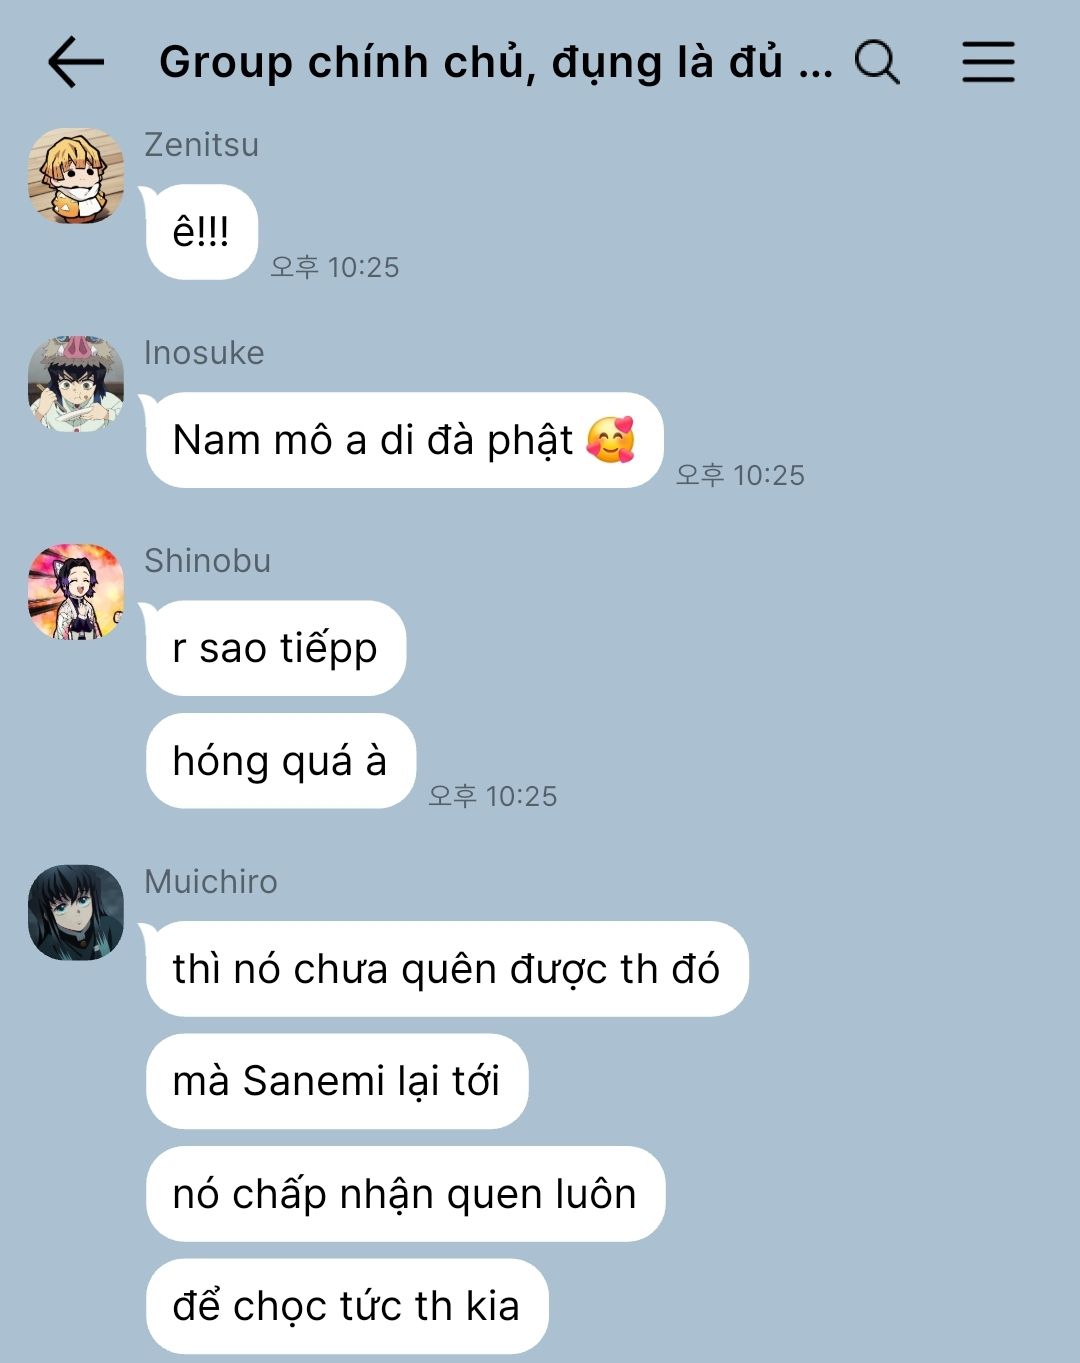This screenshot has width=1080, height=1363.
Task: Click the Zenitsu sender name
Action: tap(201, 145)
